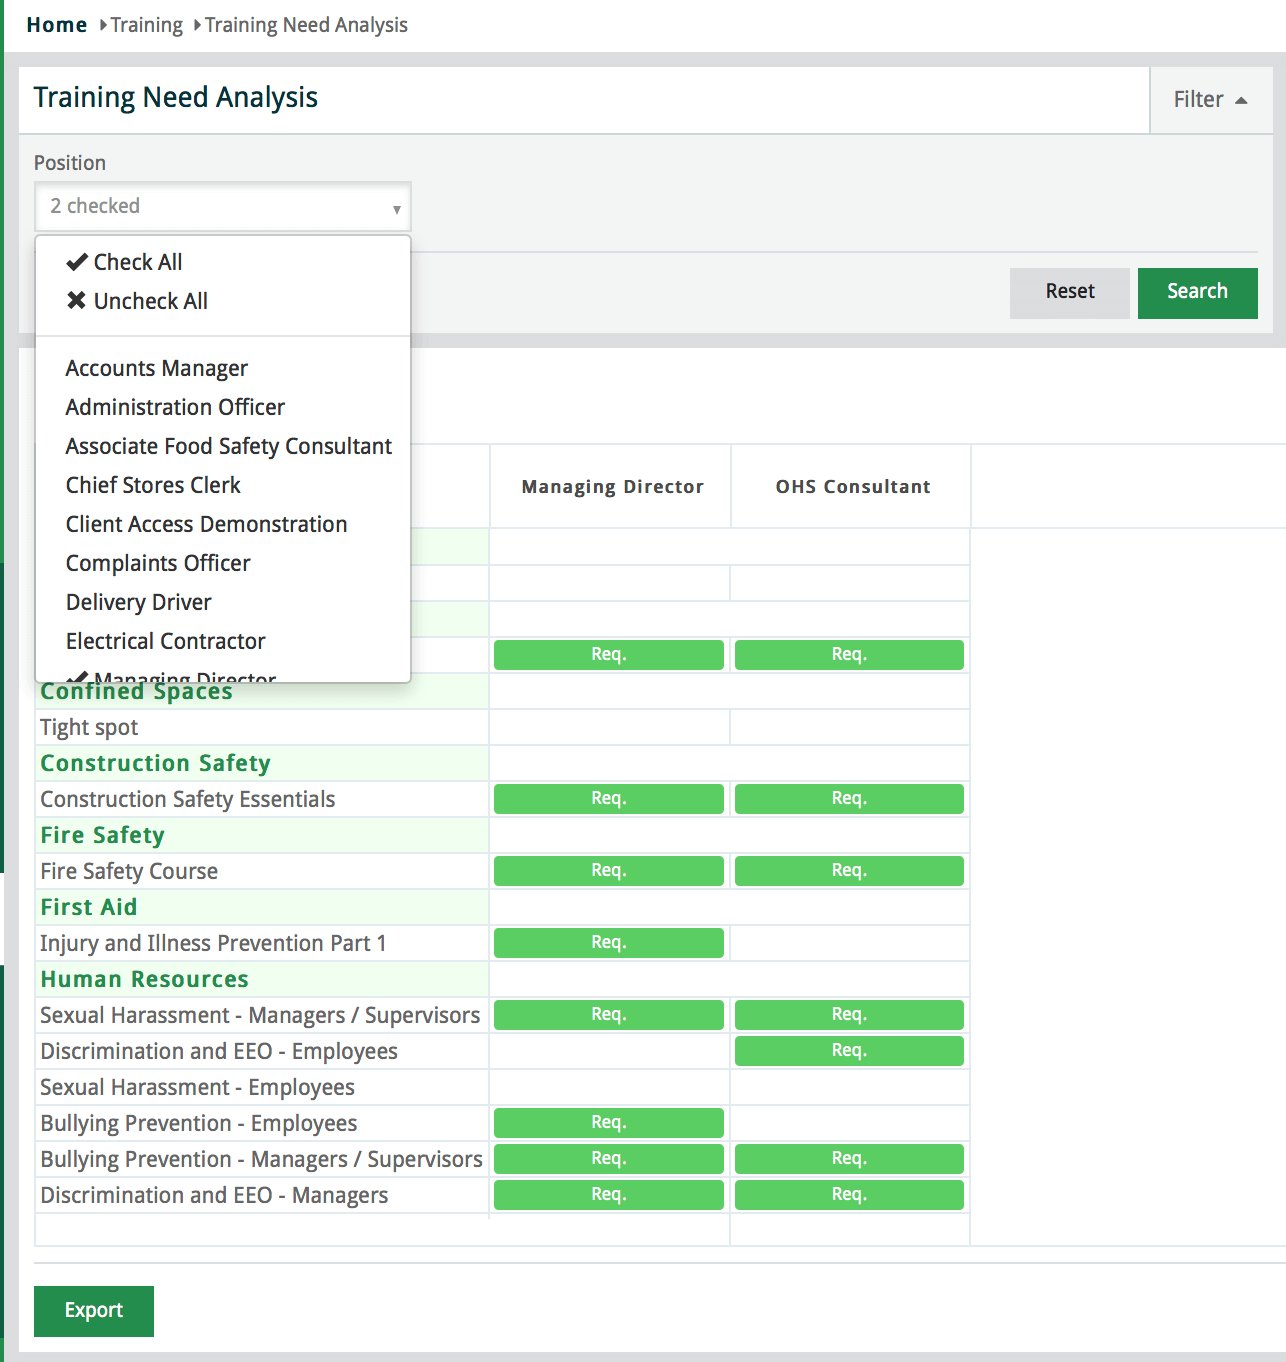Collapse the Filter panel

(x=1210, y=100)
